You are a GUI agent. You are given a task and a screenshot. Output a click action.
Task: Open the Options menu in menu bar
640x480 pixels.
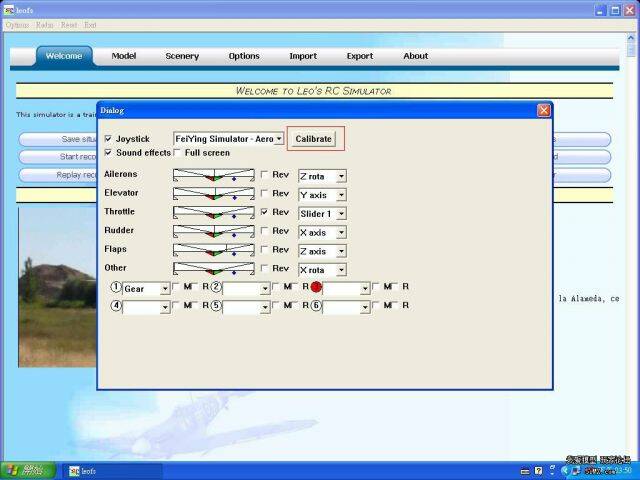tap(18, 25)
